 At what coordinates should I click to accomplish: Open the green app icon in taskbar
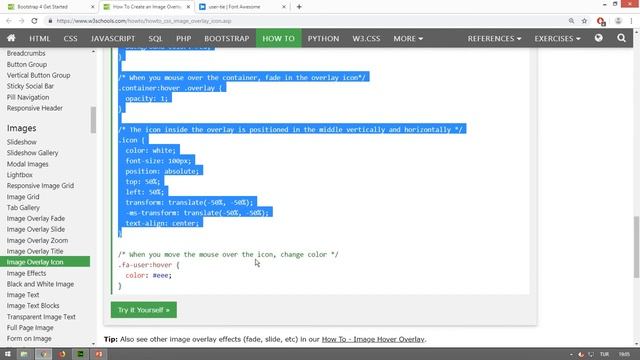[80, 354]
